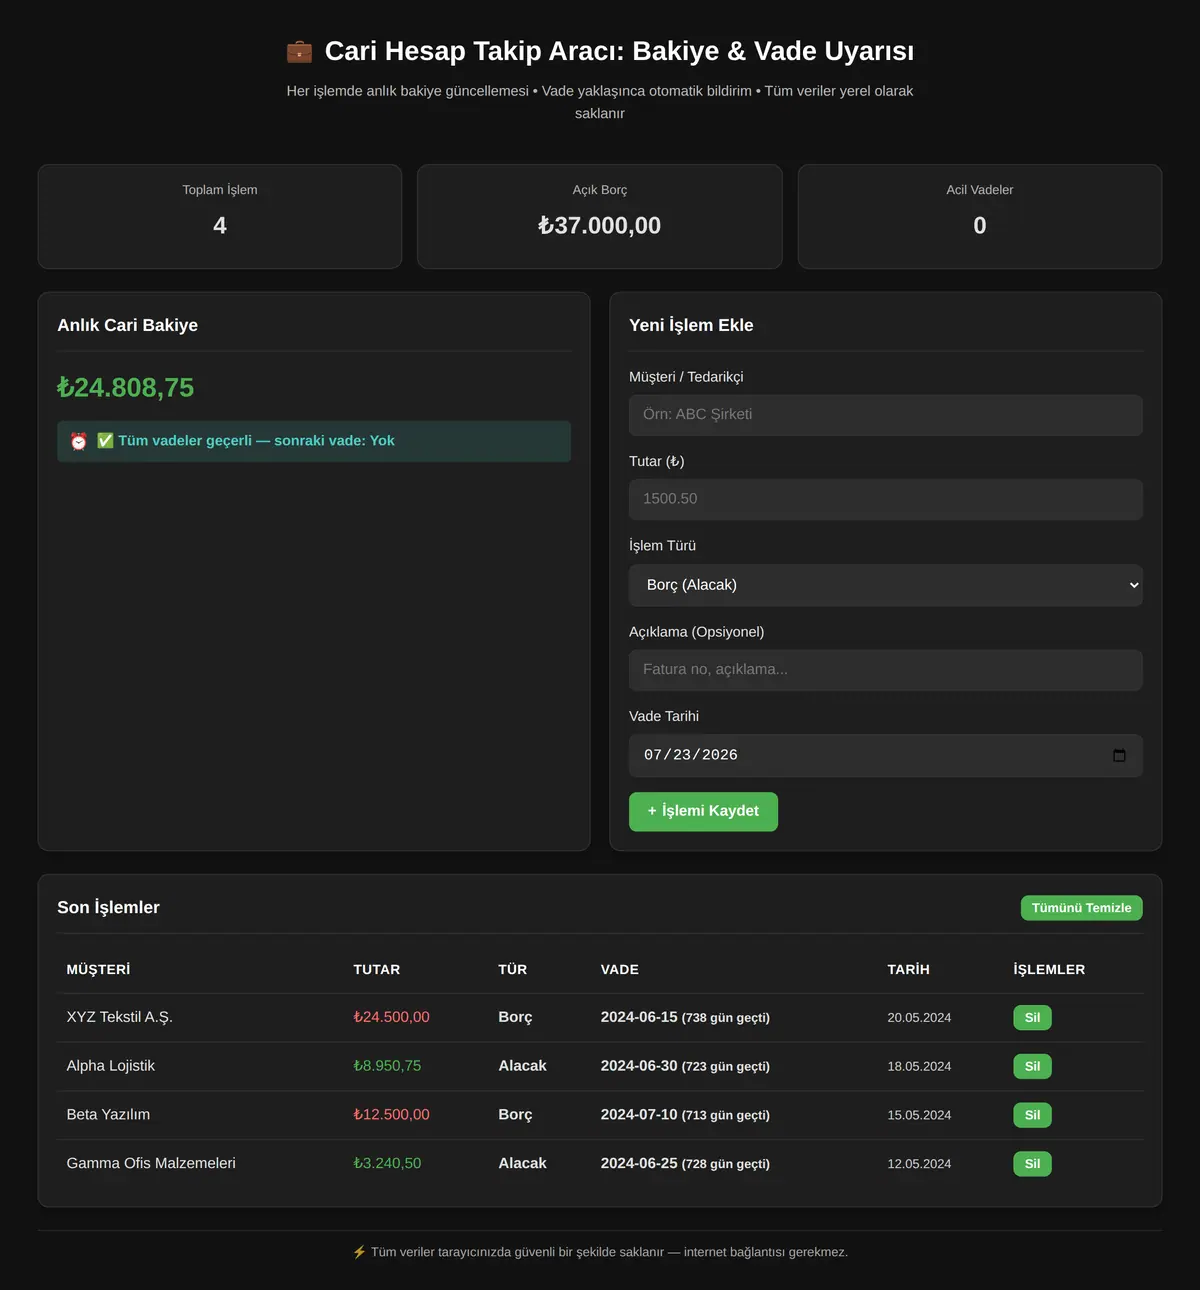Open the calendar picker in Vade Tarihi
The height and width of the screenshot is (1290, 1200).
[1119, 755]
